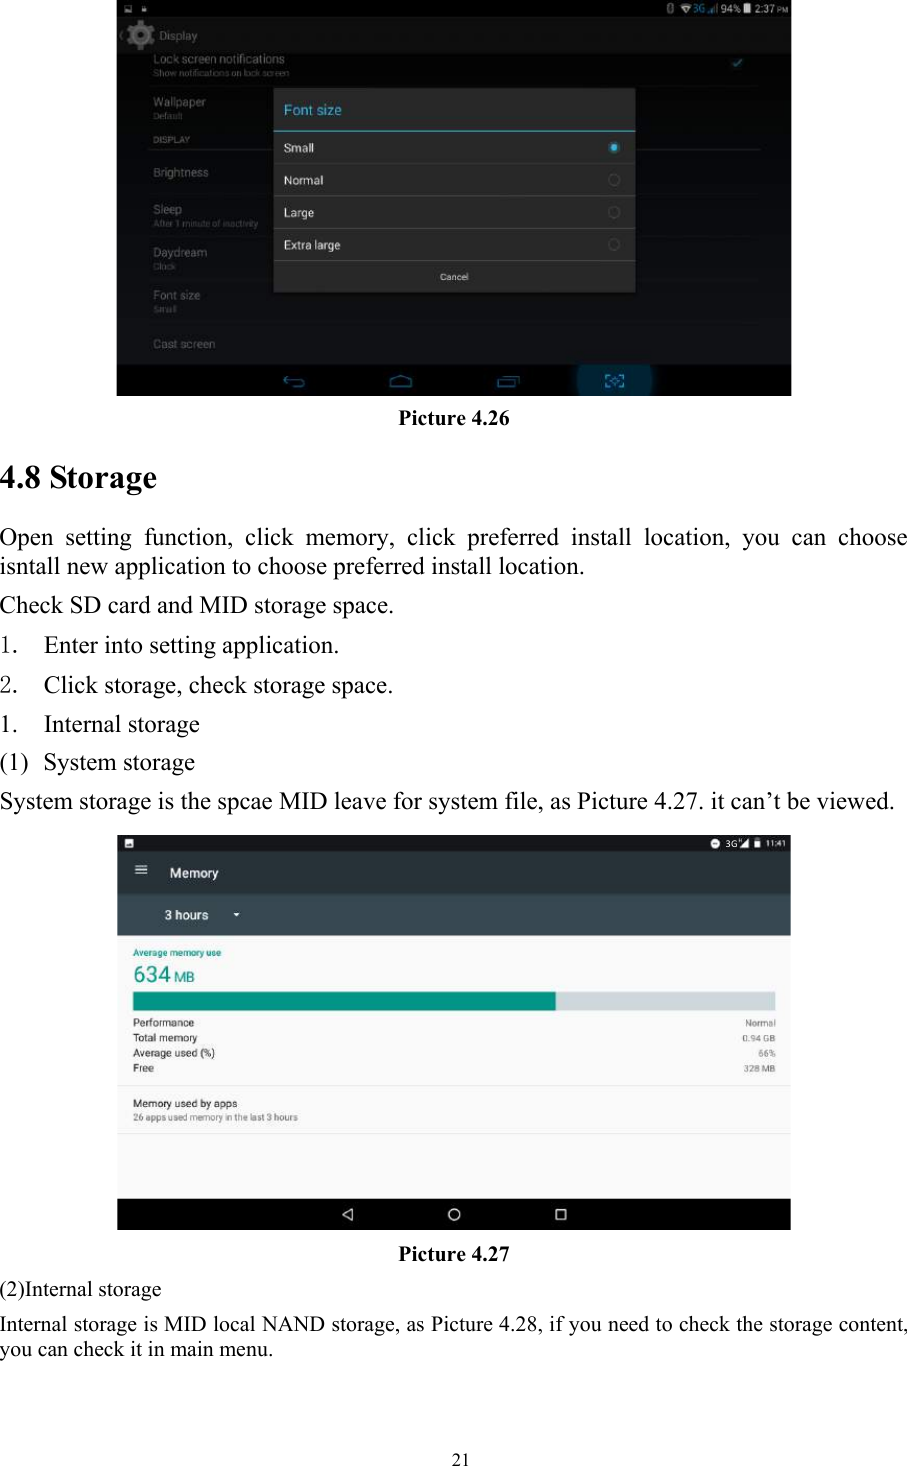Cancel the Font size dialog
The height and width of the screenshot is (1466, 907).
(x=454, y=277)
